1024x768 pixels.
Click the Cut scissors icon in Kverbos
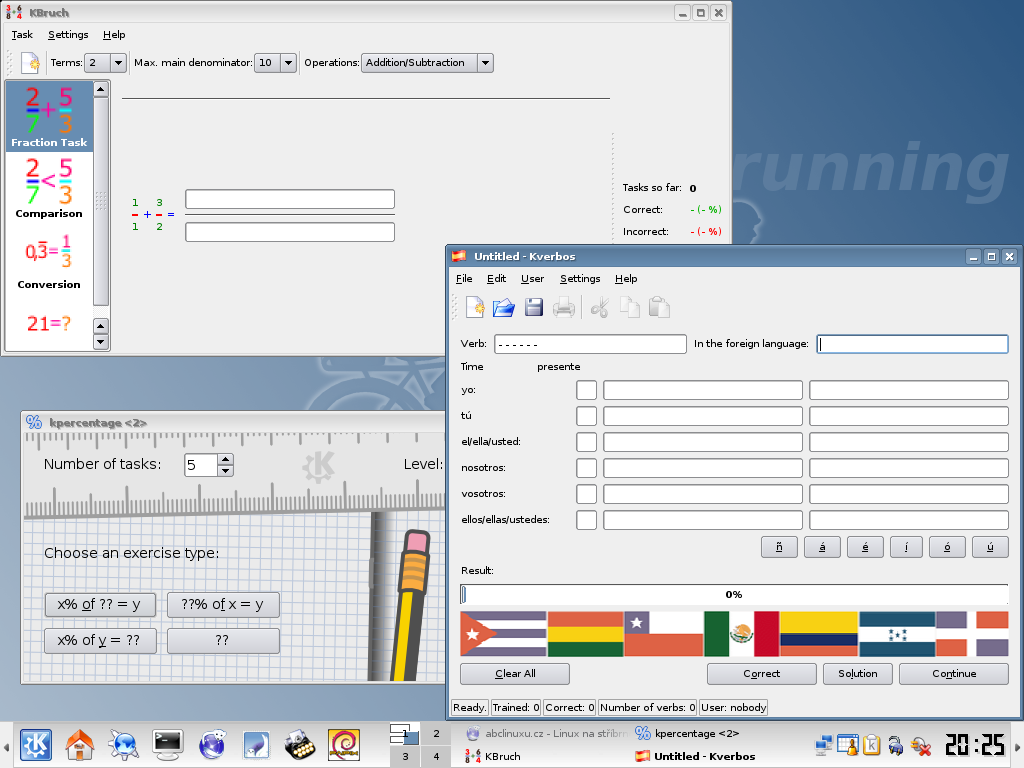pos(600,307)
